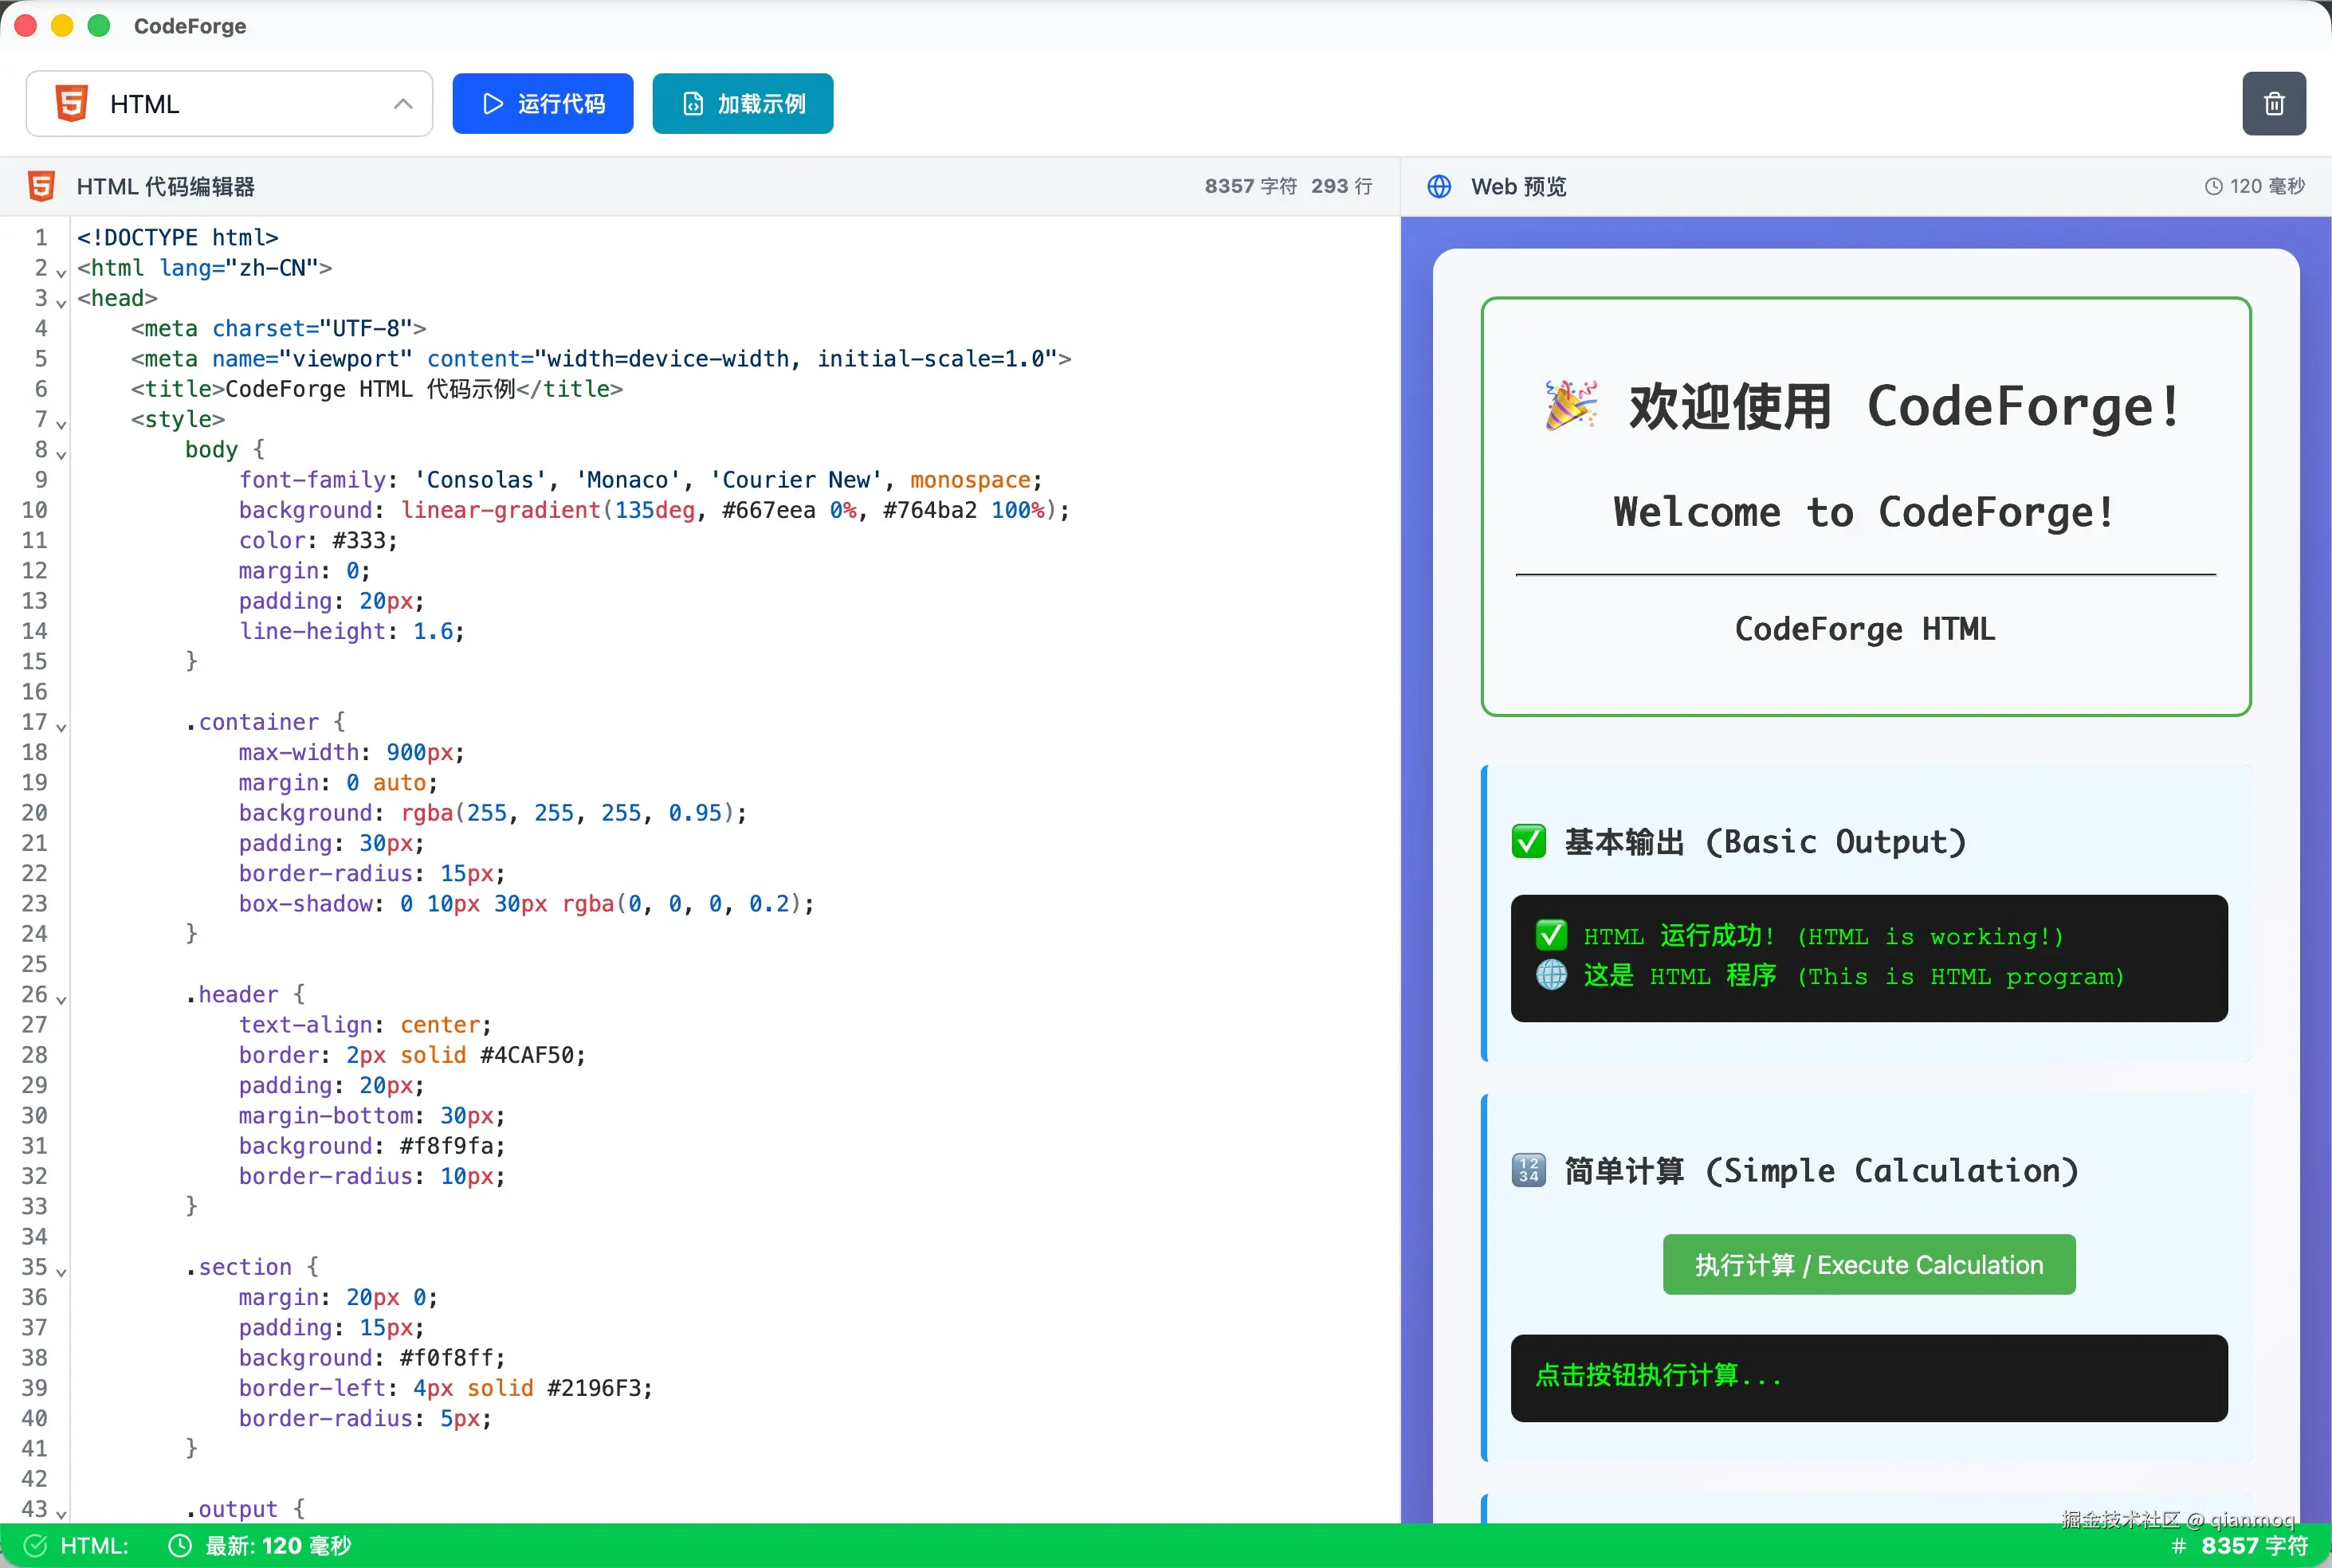Select the HTML 代码编辑器 panel header
2332x1568 pixels.
pyautogui.click(x=166, y=186)
